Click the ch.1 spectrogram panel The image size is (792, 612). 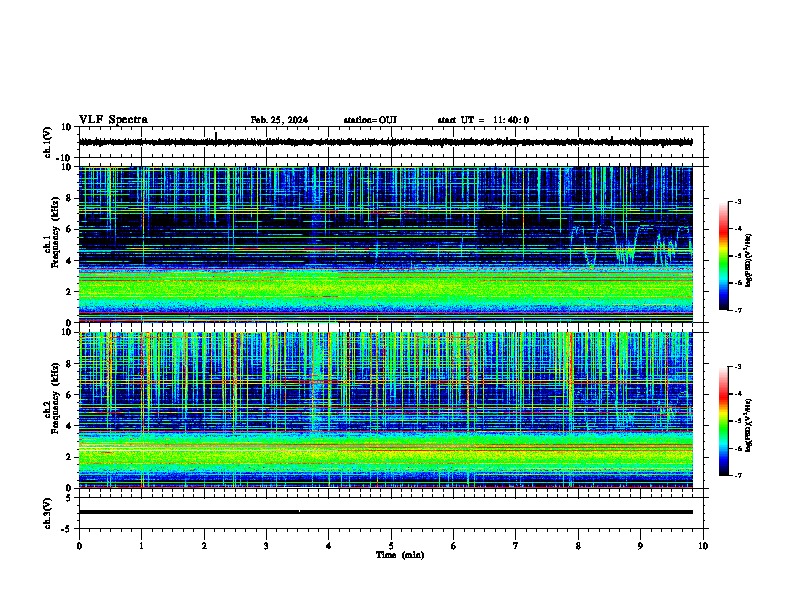click(386, 244)
